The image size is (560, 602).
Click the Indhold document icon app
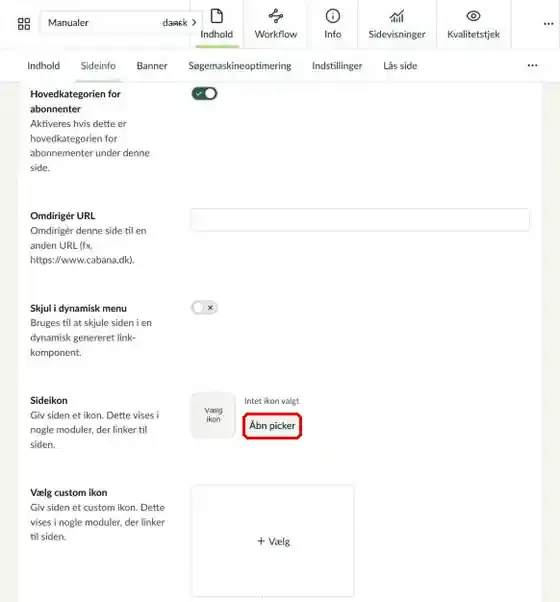(x=216, y=24)
